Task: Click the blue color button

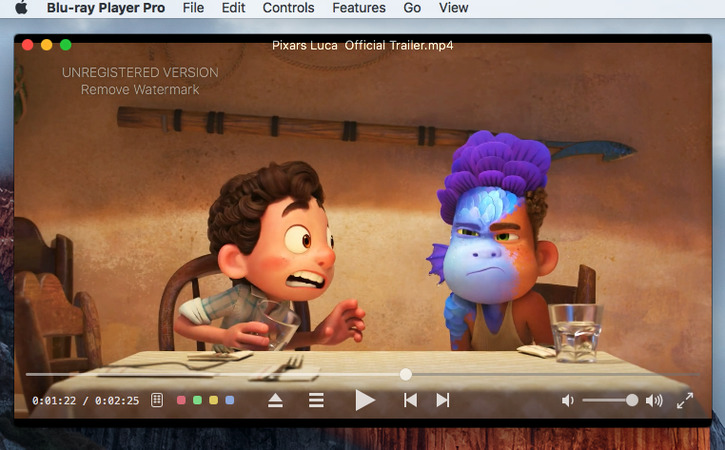Action: click(x=230, y=400)
